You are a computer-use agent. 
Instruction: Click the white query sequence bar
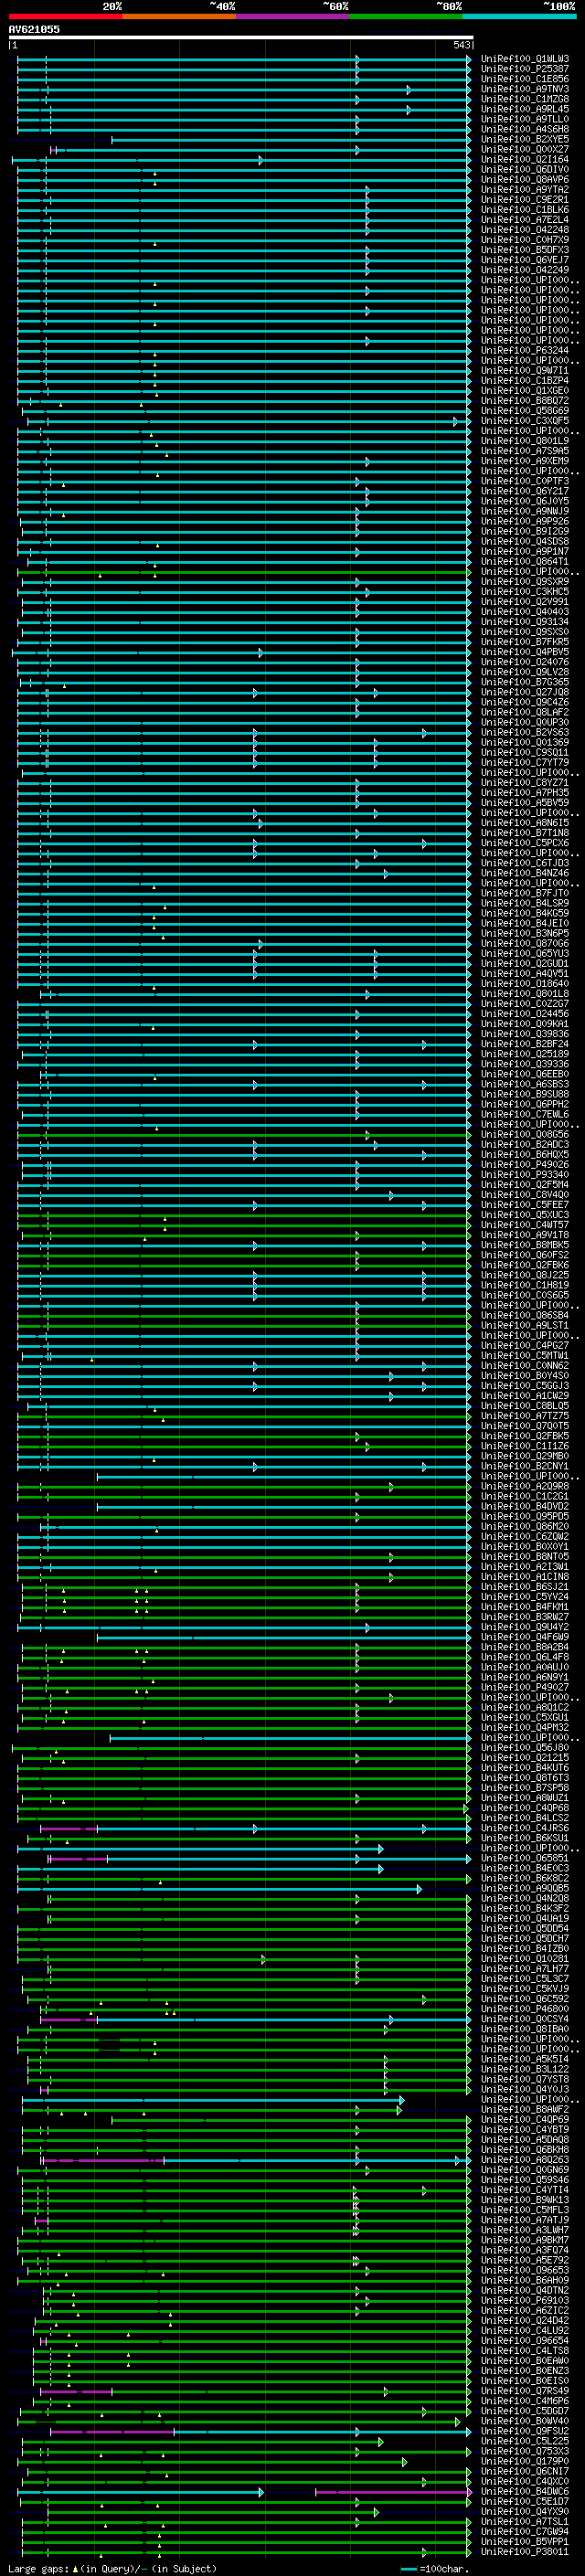tap(241, 37)
